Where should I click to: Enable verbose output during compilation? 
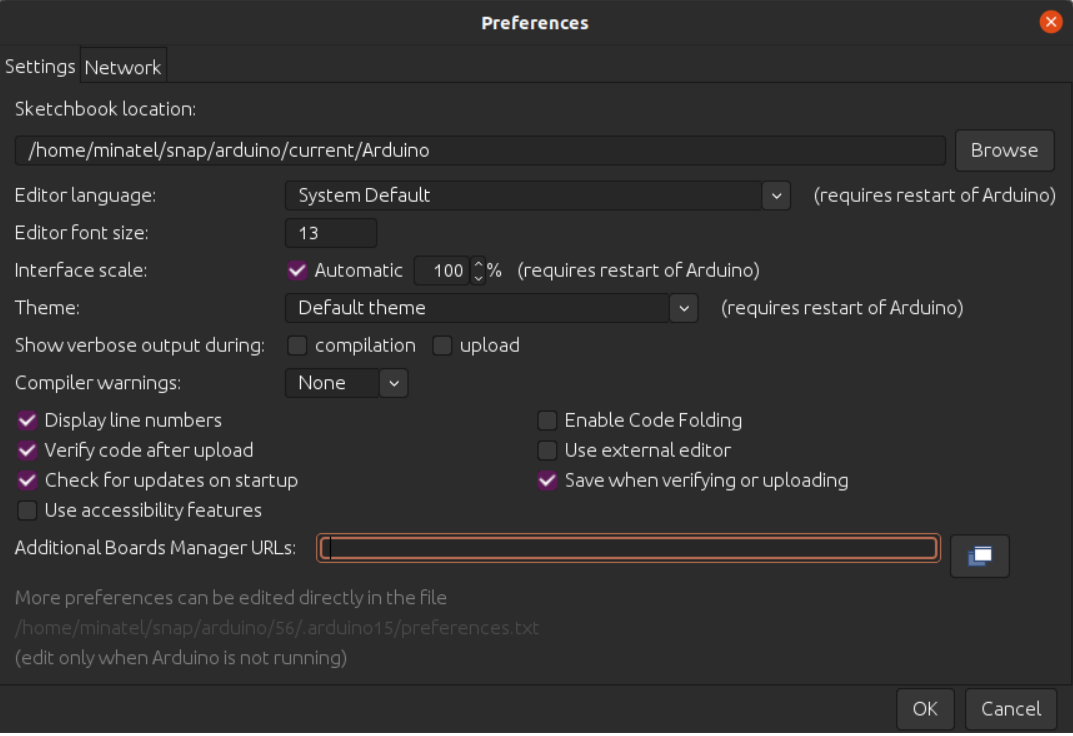point(297,346)
